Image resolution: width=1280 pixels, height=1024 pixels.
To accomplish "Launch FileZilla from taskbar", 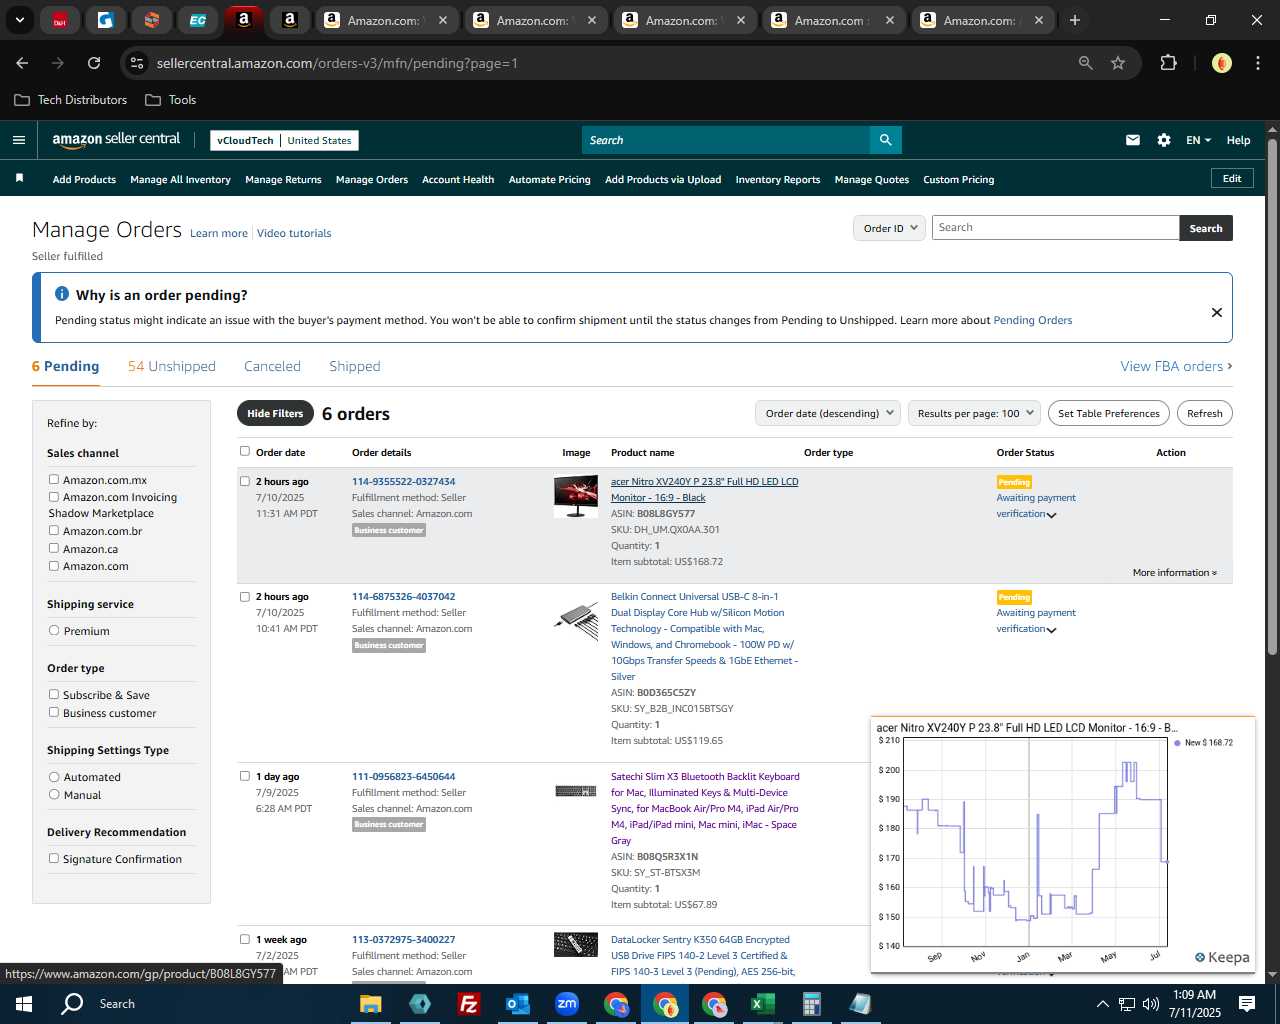I will (x=468, y=1004).
